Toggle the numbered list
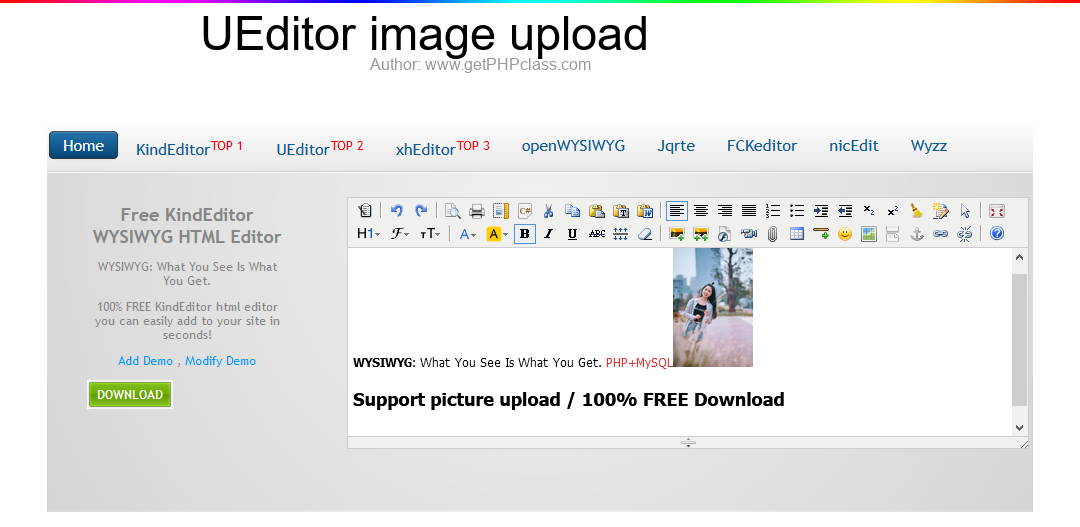 coord(773,211)
